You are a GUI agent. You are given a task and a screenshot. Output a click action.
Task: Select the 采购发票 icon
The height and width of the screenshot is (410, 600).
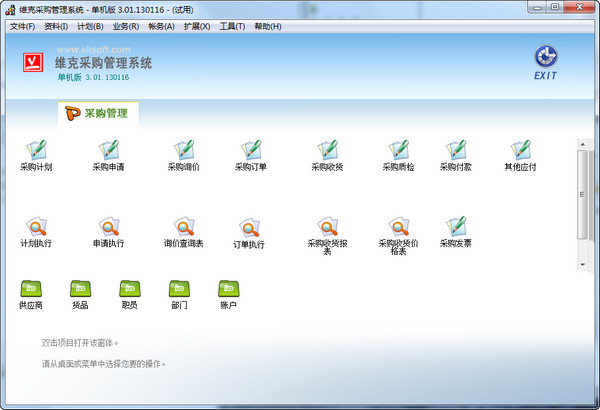pyautogui.click(x=456, y=232)
